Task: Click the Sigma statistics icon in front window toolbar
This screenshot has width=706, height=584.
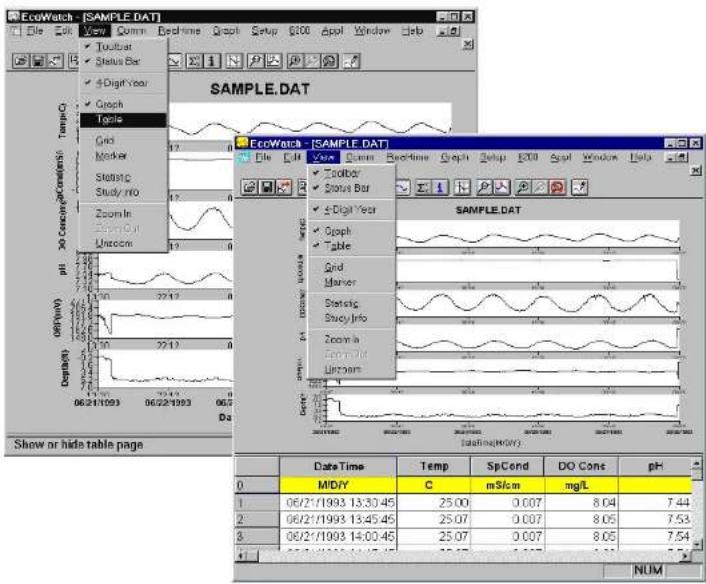Action: point(422,187)
